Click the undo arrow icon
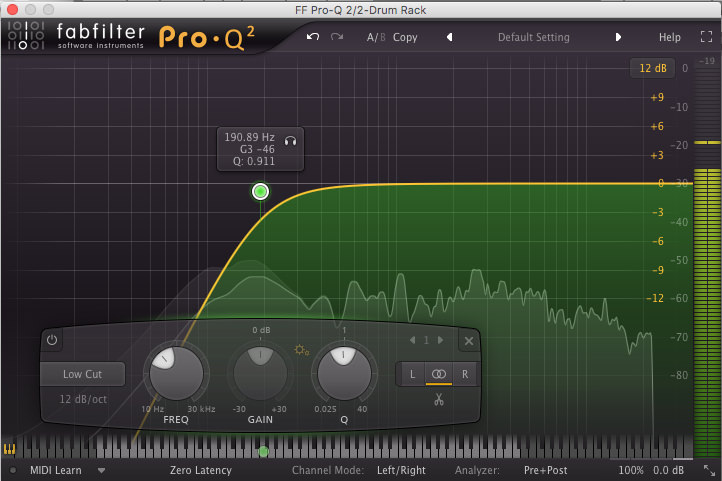Screen dimensions: 722x481 313,37
